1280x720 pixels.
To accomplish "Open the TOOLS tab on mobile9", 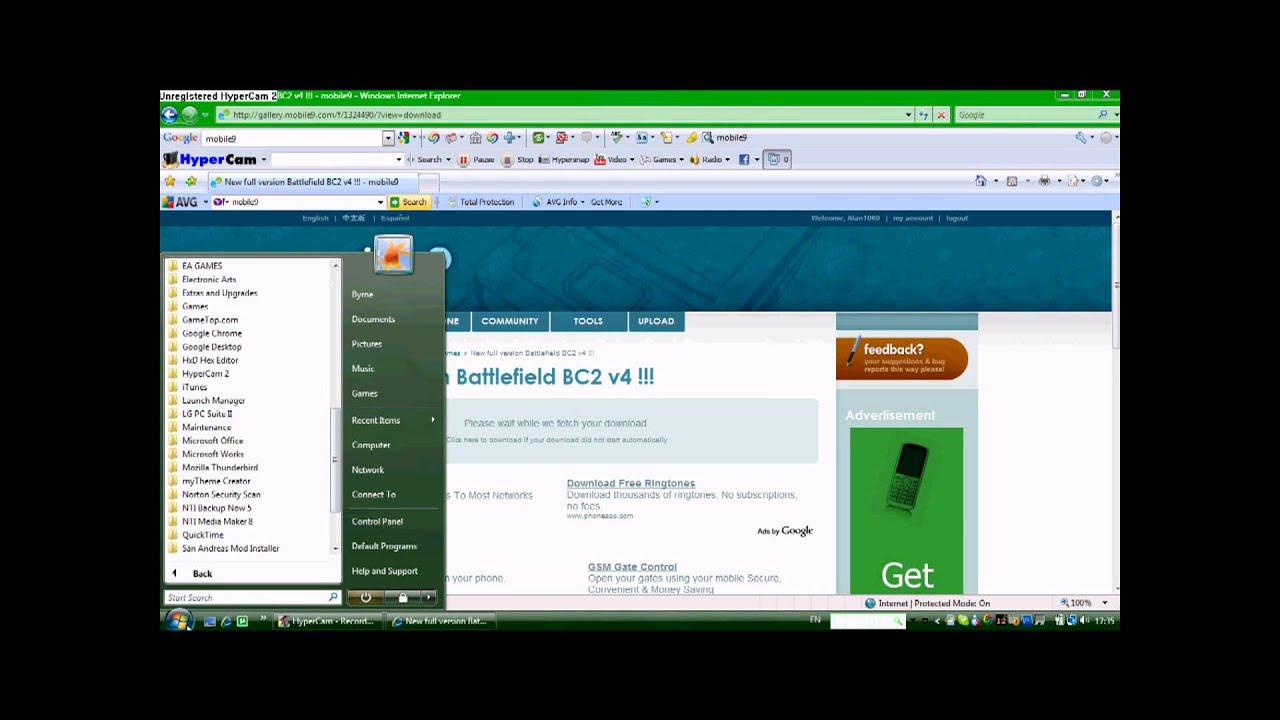I will 588,321.
